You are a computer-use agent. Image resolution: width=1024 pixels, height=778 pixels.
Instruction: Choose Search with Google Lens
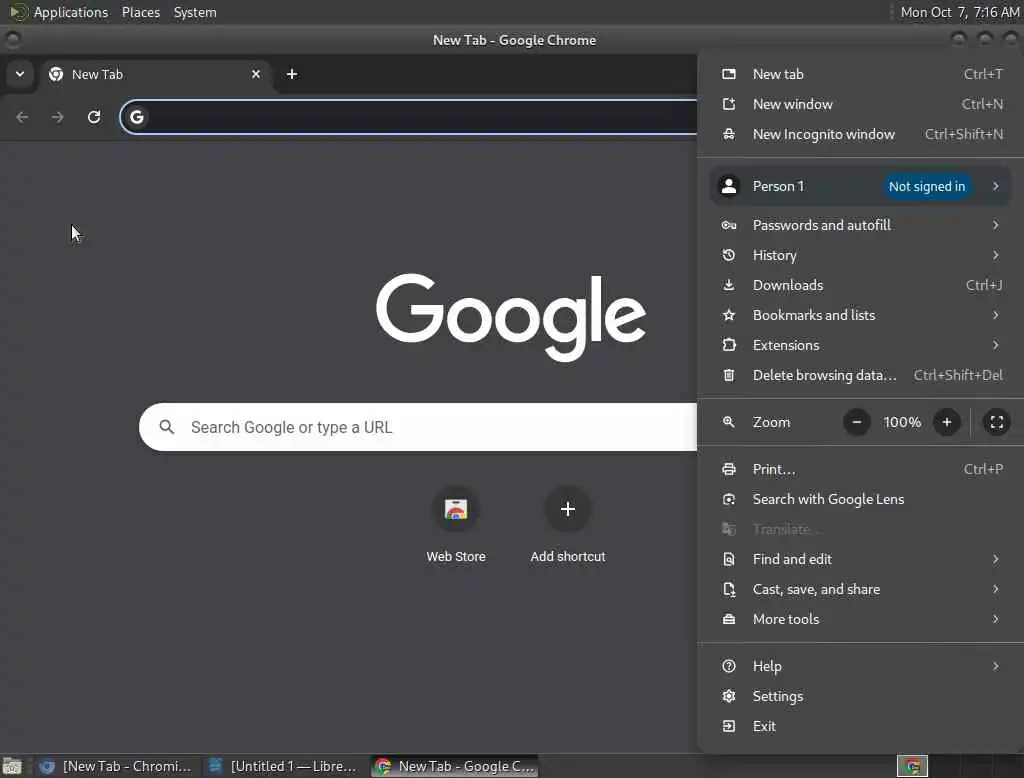point(861,499)
